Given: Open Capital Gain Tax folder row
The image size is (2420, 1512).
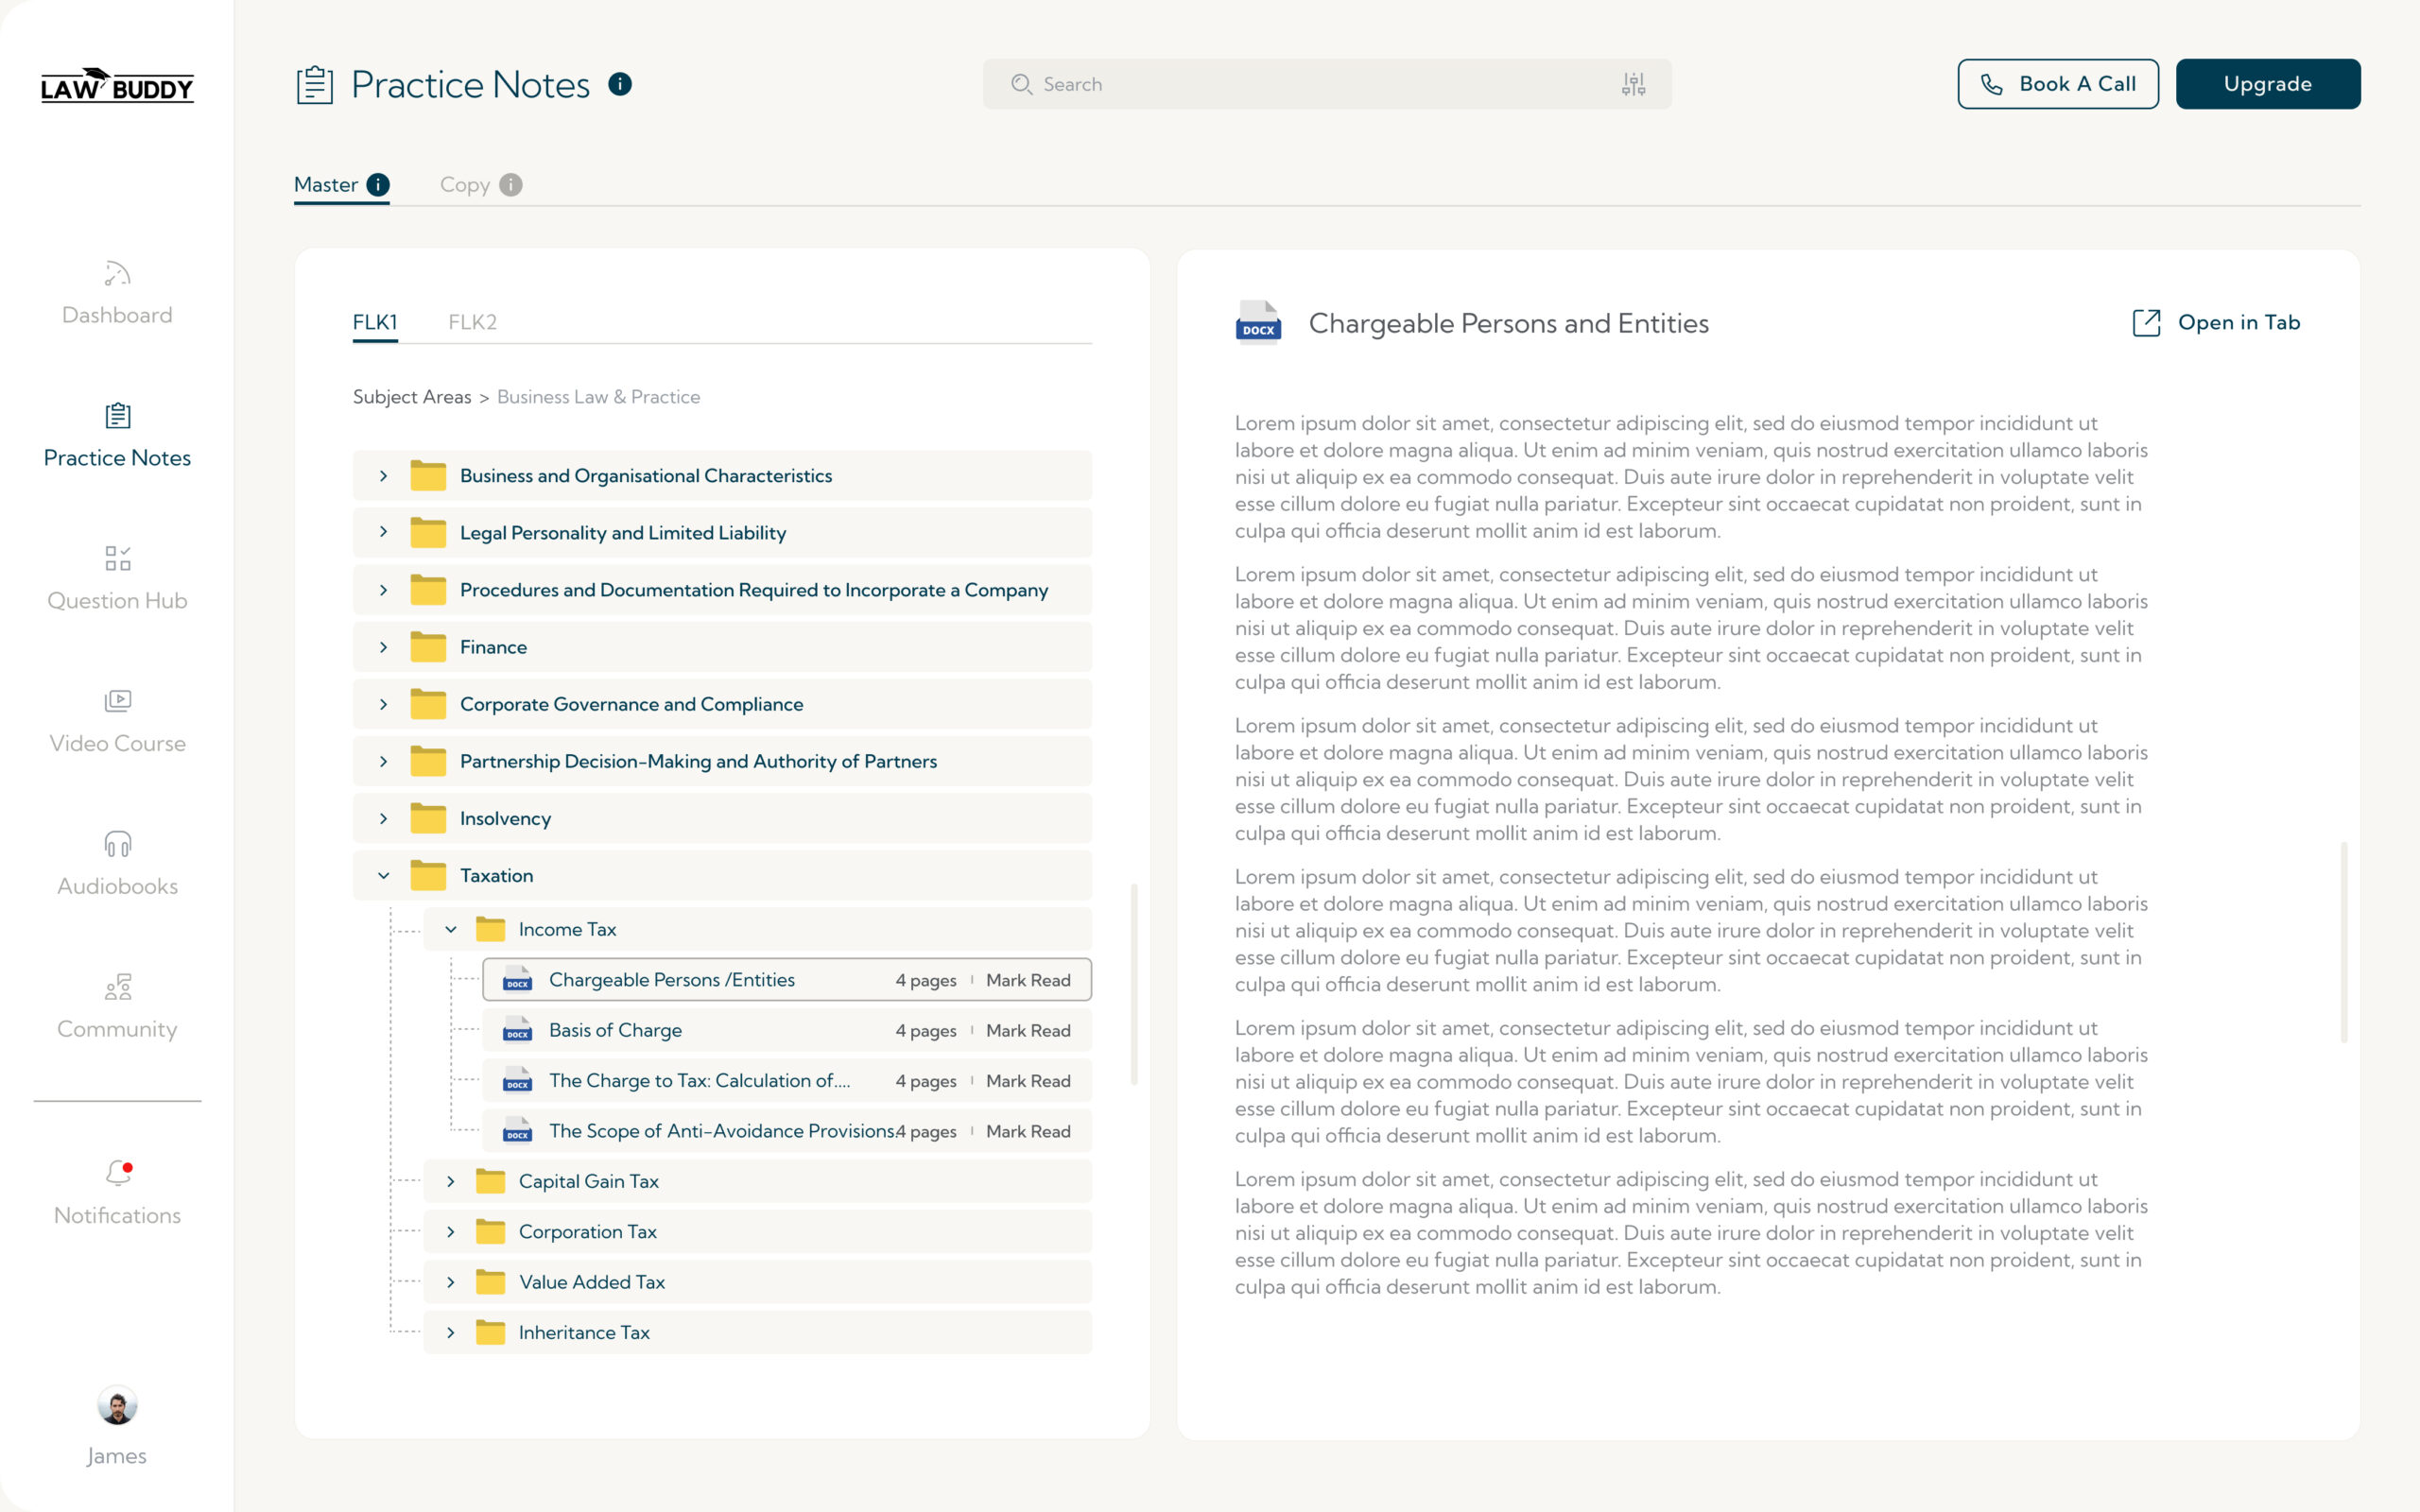Looking at the screenshot, I should (x=757, y=1181).
